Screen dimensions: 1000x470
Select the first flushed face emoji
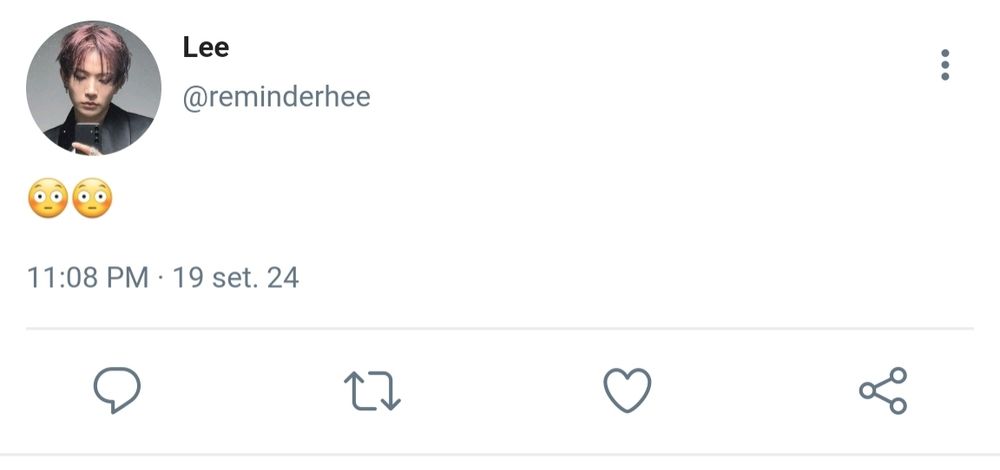47,199
